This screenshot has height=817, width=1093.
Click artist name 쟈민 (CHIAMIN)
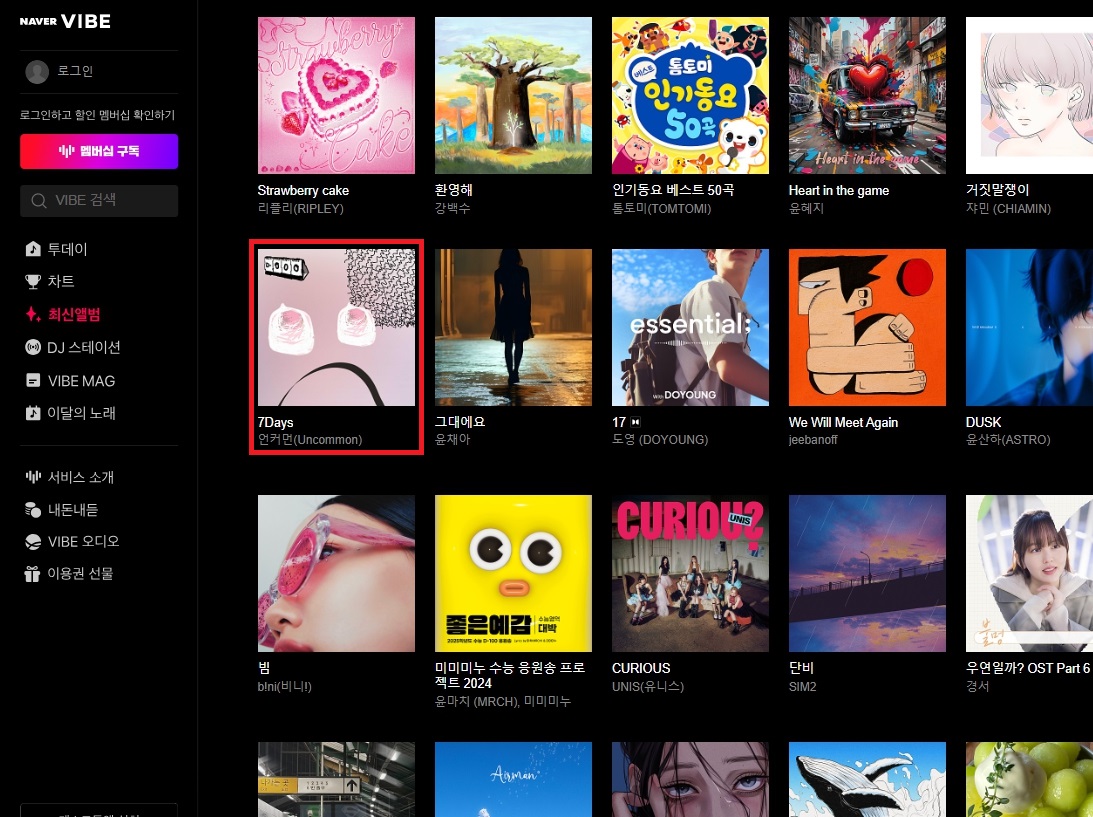[1008, 208]
